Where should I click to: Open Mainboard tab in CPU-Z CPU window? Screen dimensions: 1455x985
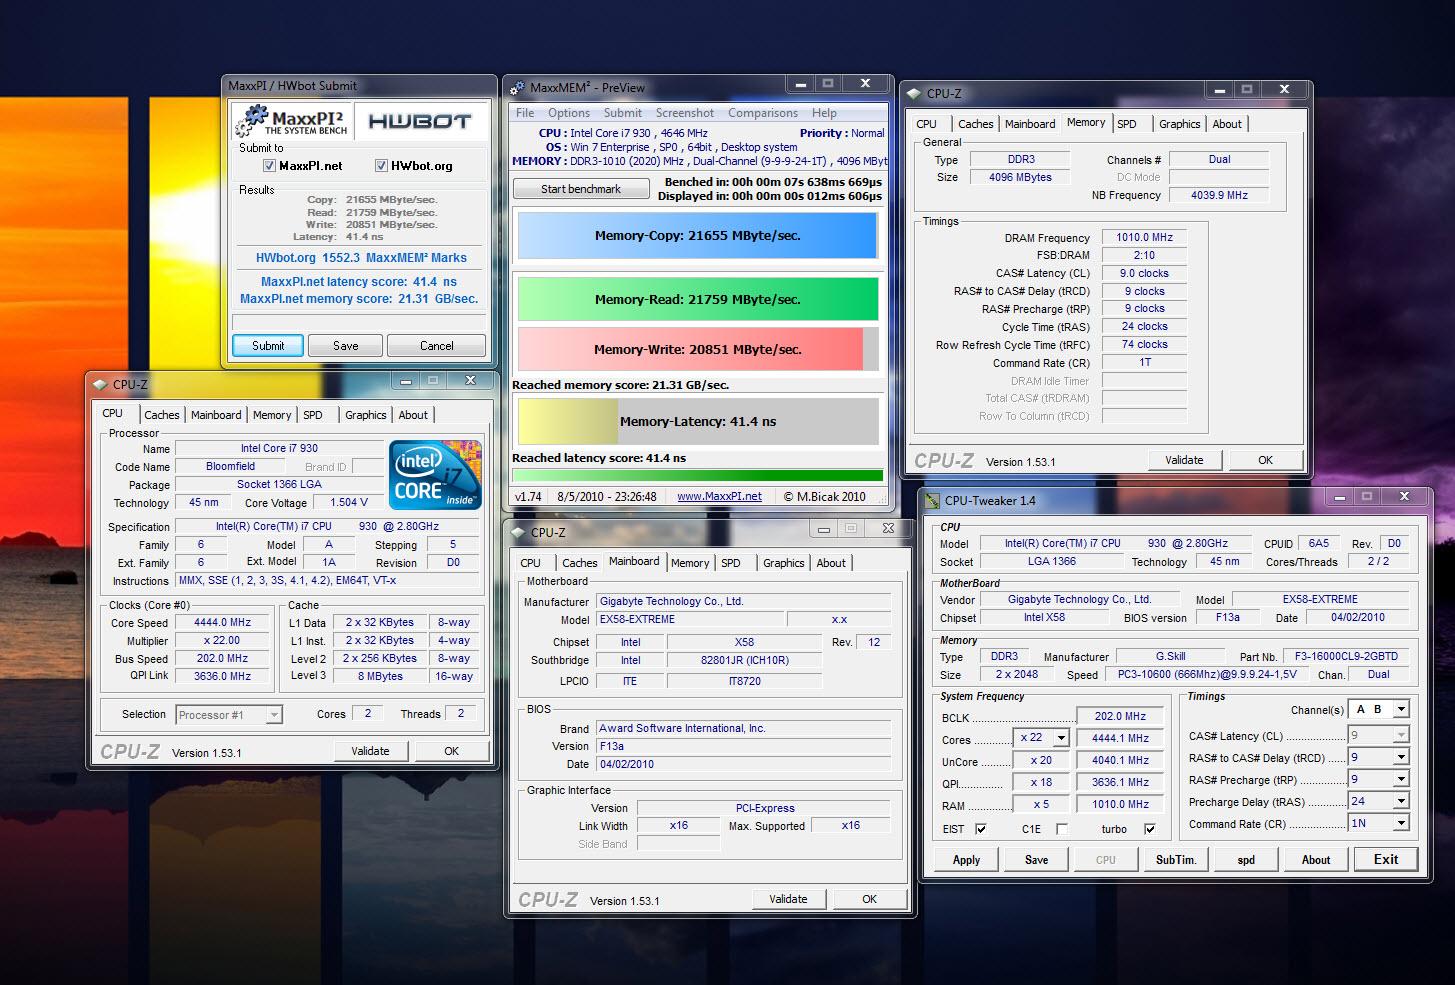[x=216, y=415]
